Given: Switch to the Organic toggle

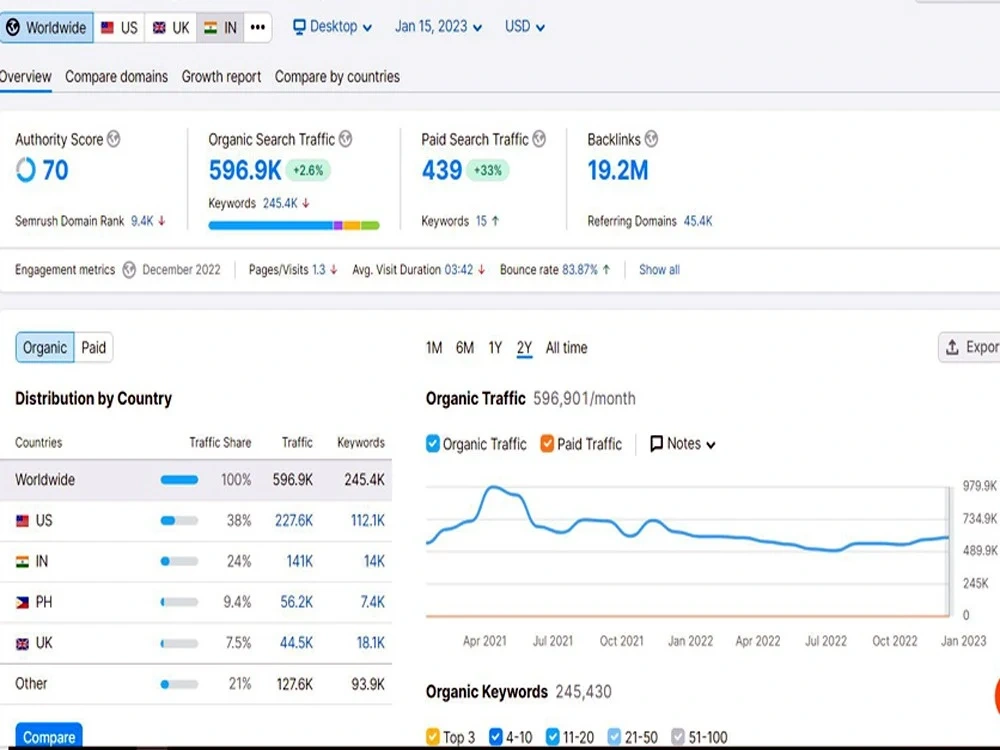Looking at the screenshot, I should pos(45,348).
